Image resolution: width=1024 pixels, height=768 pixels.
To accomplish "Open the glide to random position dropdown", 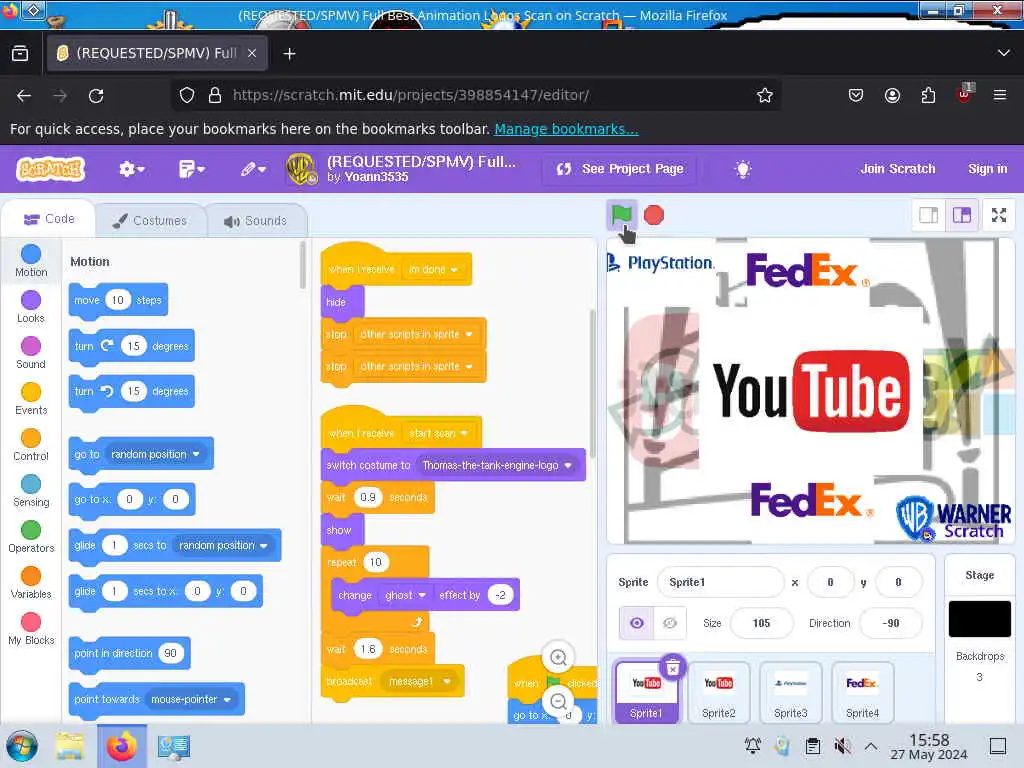I will click(223, 545).
